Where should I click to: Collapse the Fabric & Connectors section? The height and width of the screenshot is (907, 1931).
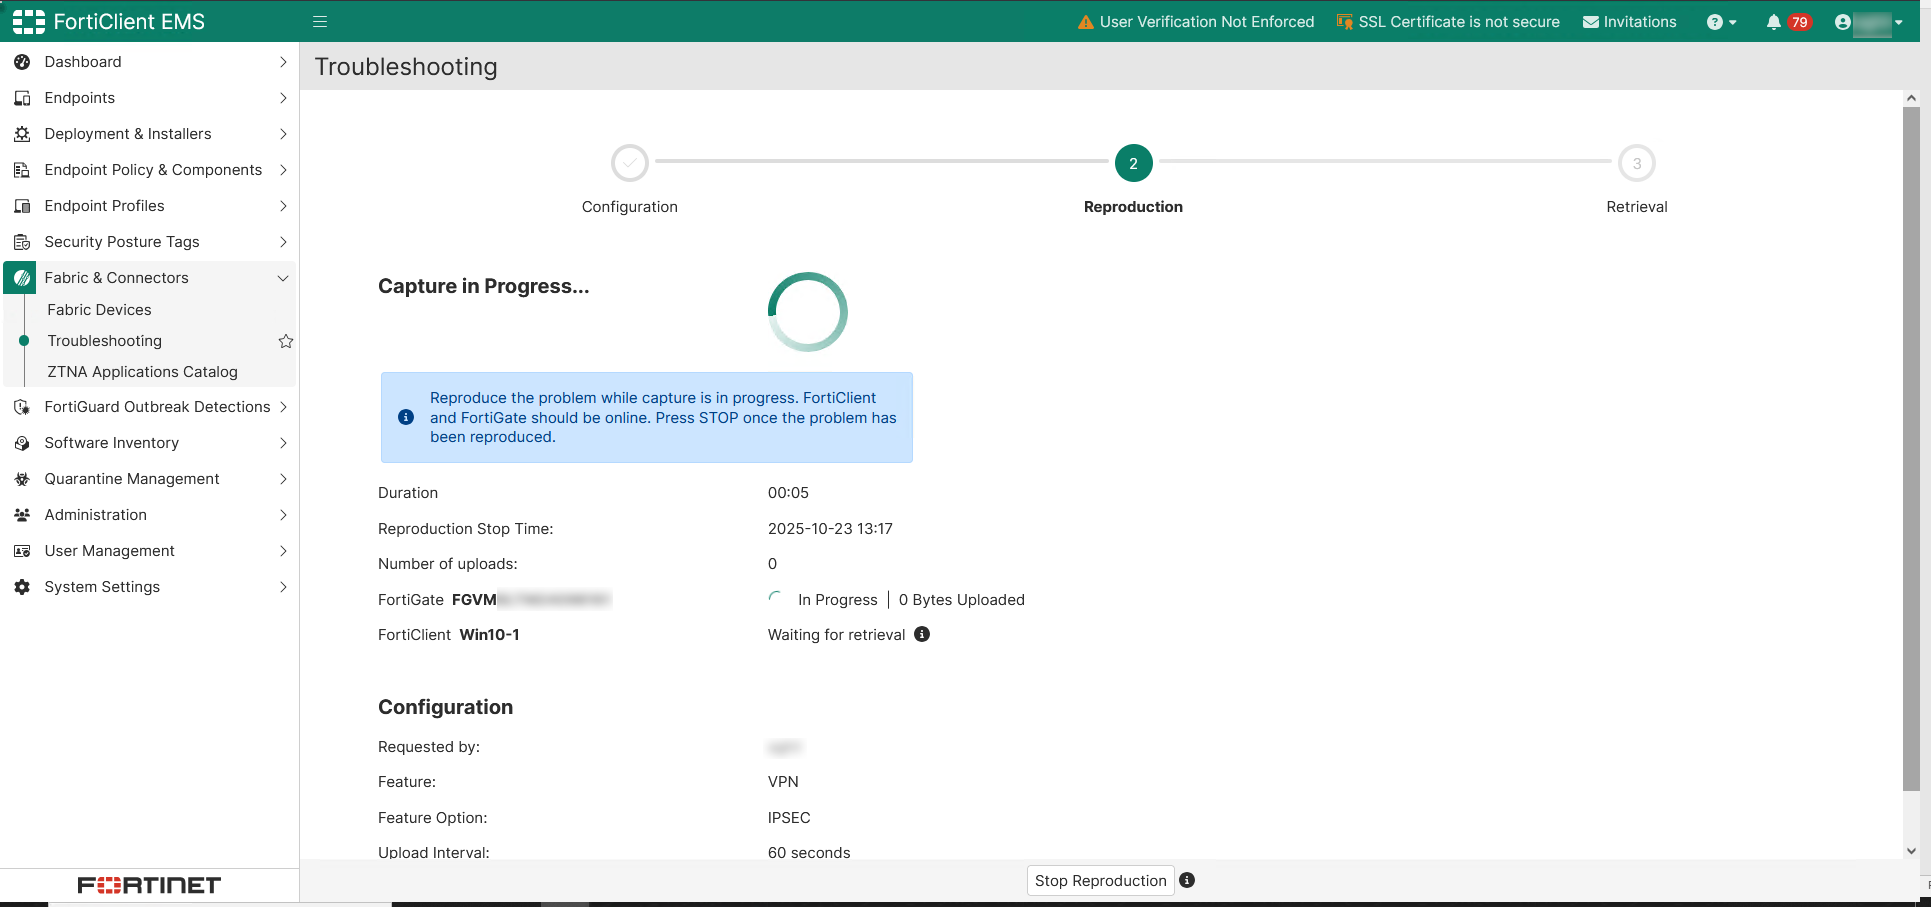[283, 278]
